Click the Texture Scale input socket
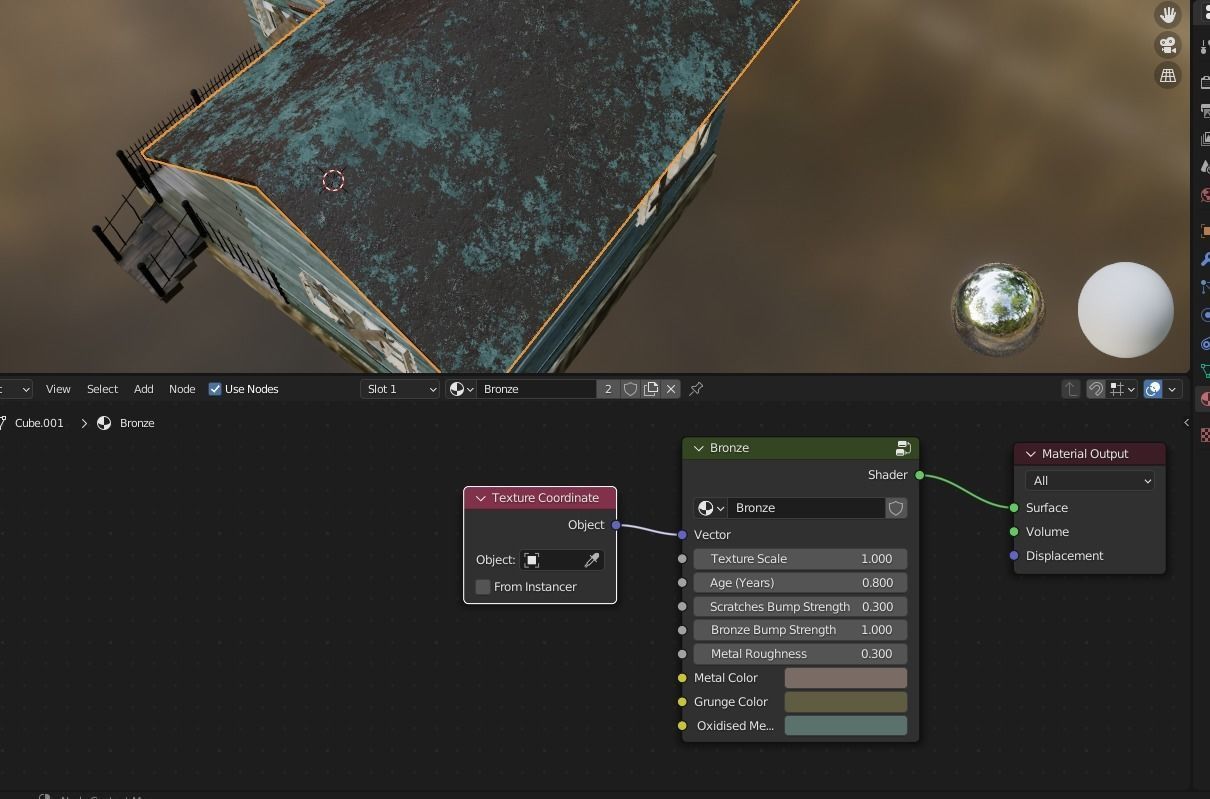Screen dimensions: 1210x799 pyautogui.click(x=682, y=559)
